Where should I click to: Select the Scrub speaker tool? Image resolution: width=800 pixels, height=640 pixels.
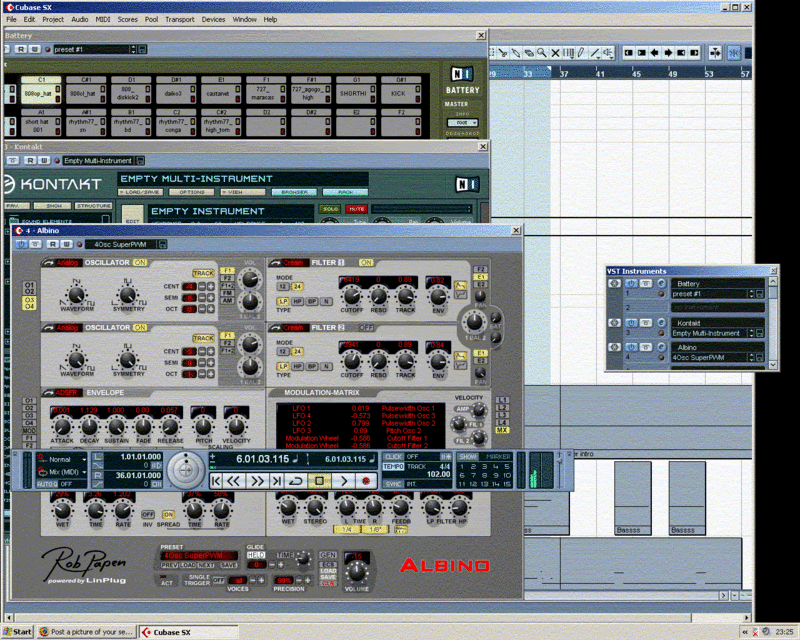coord(608,53)
